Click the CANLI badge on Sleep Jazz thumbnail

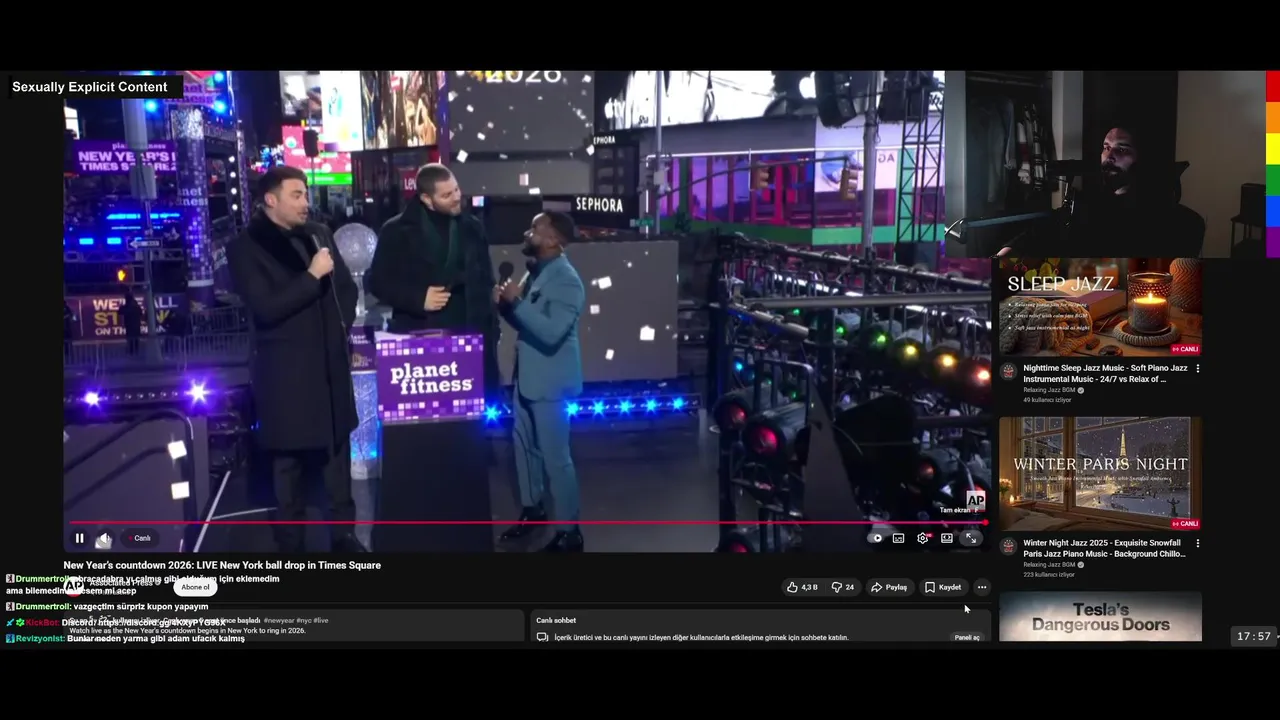(x=1185, y=349)
